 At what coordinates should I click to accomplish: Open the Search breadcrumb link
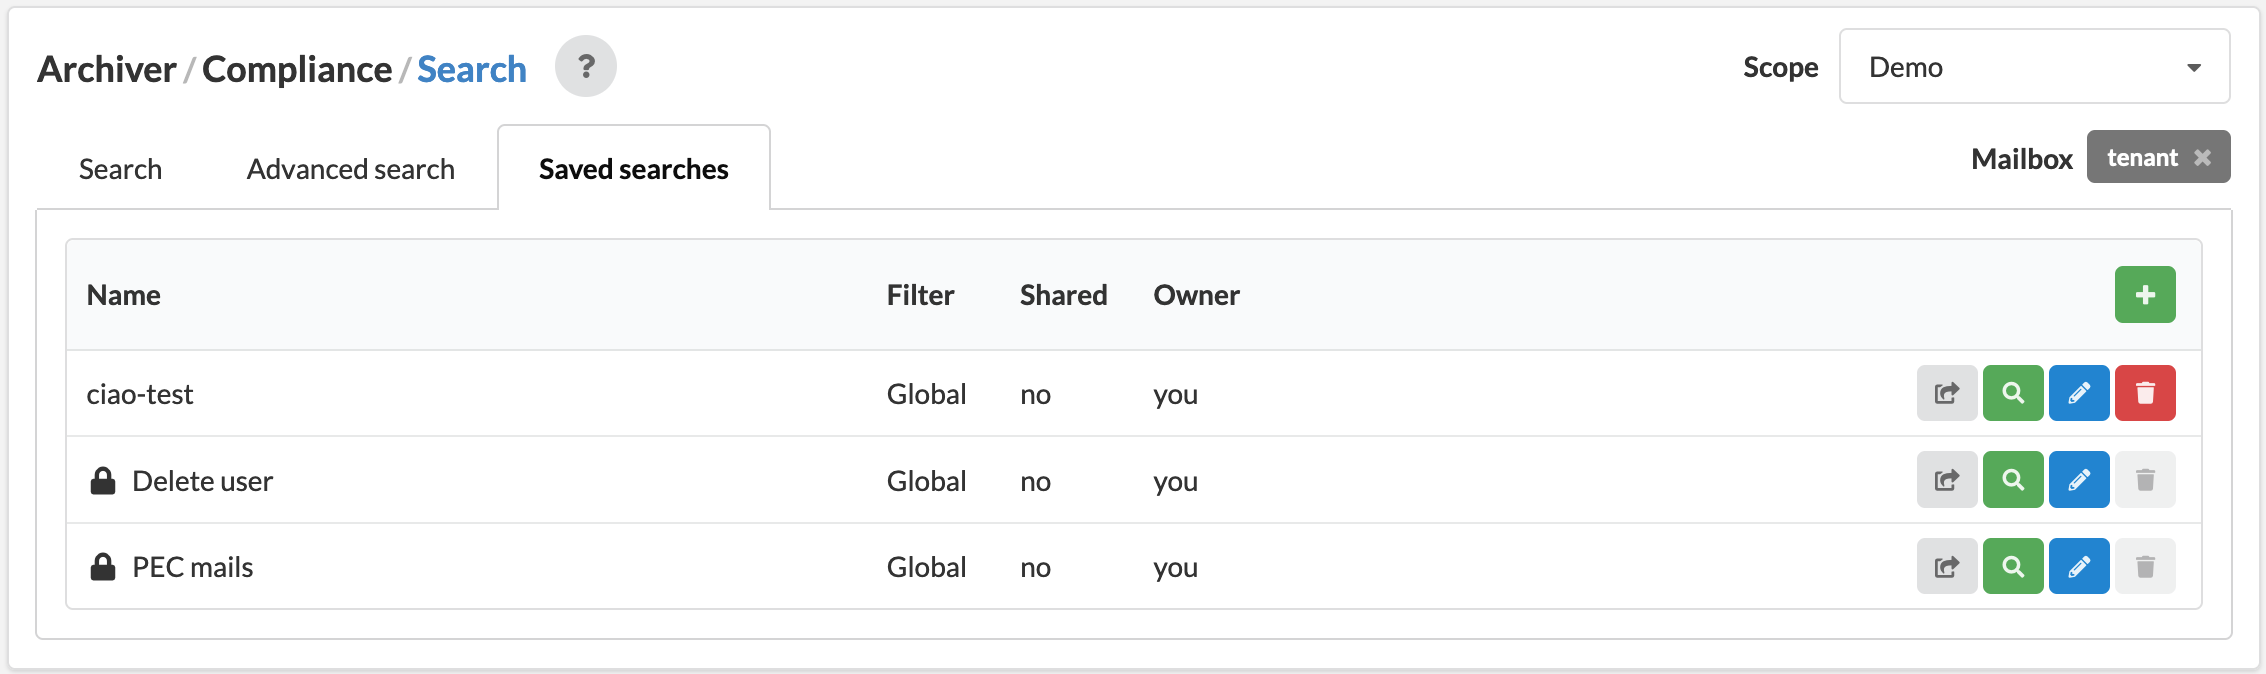coord(472,69)
